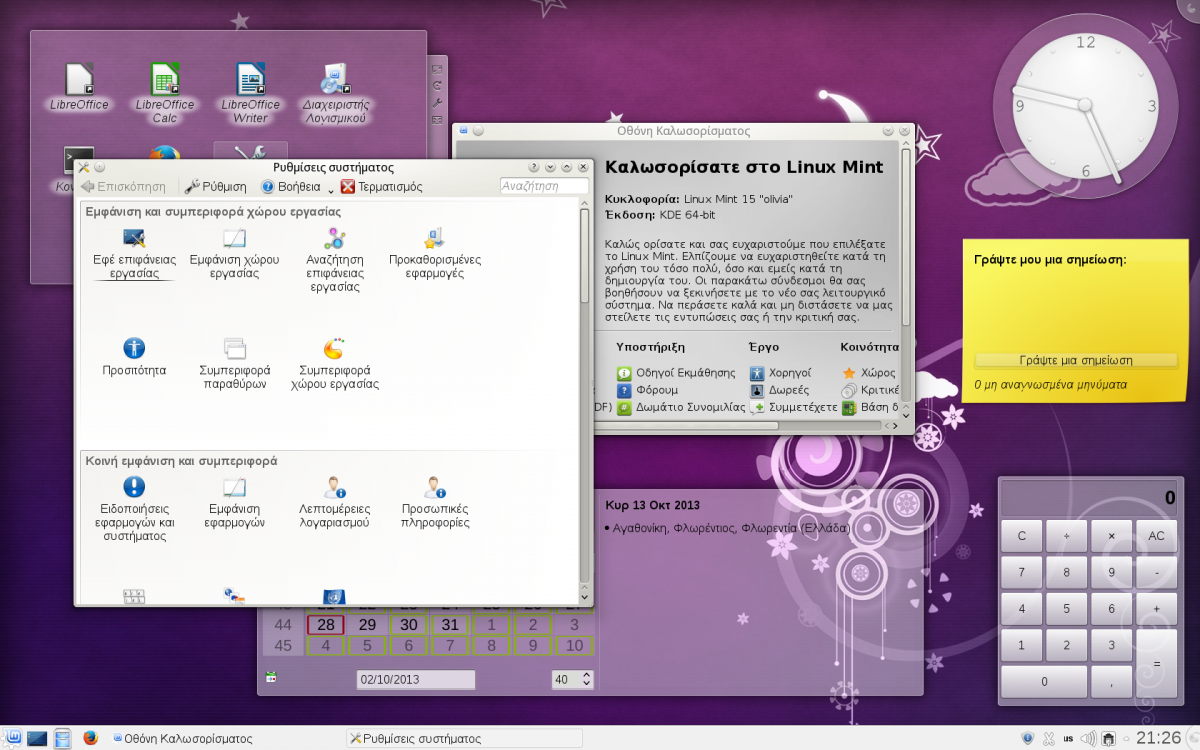The height and width of the screenshot is (750, 1200).
Task: Open the Συμμετέχετε get involved link
Action: pyautogui.click(x=794, y=407)
